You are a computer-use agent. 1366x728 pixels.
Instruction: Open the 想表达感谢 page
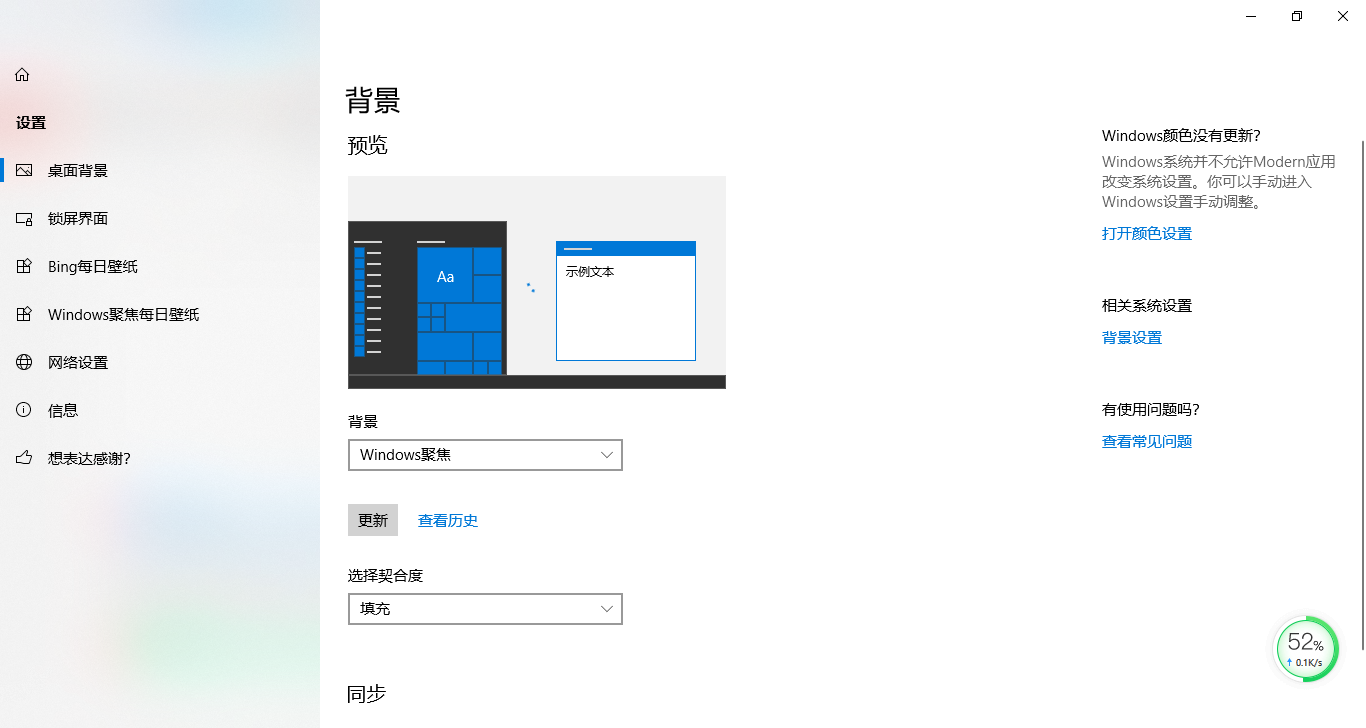coord(92,458)
